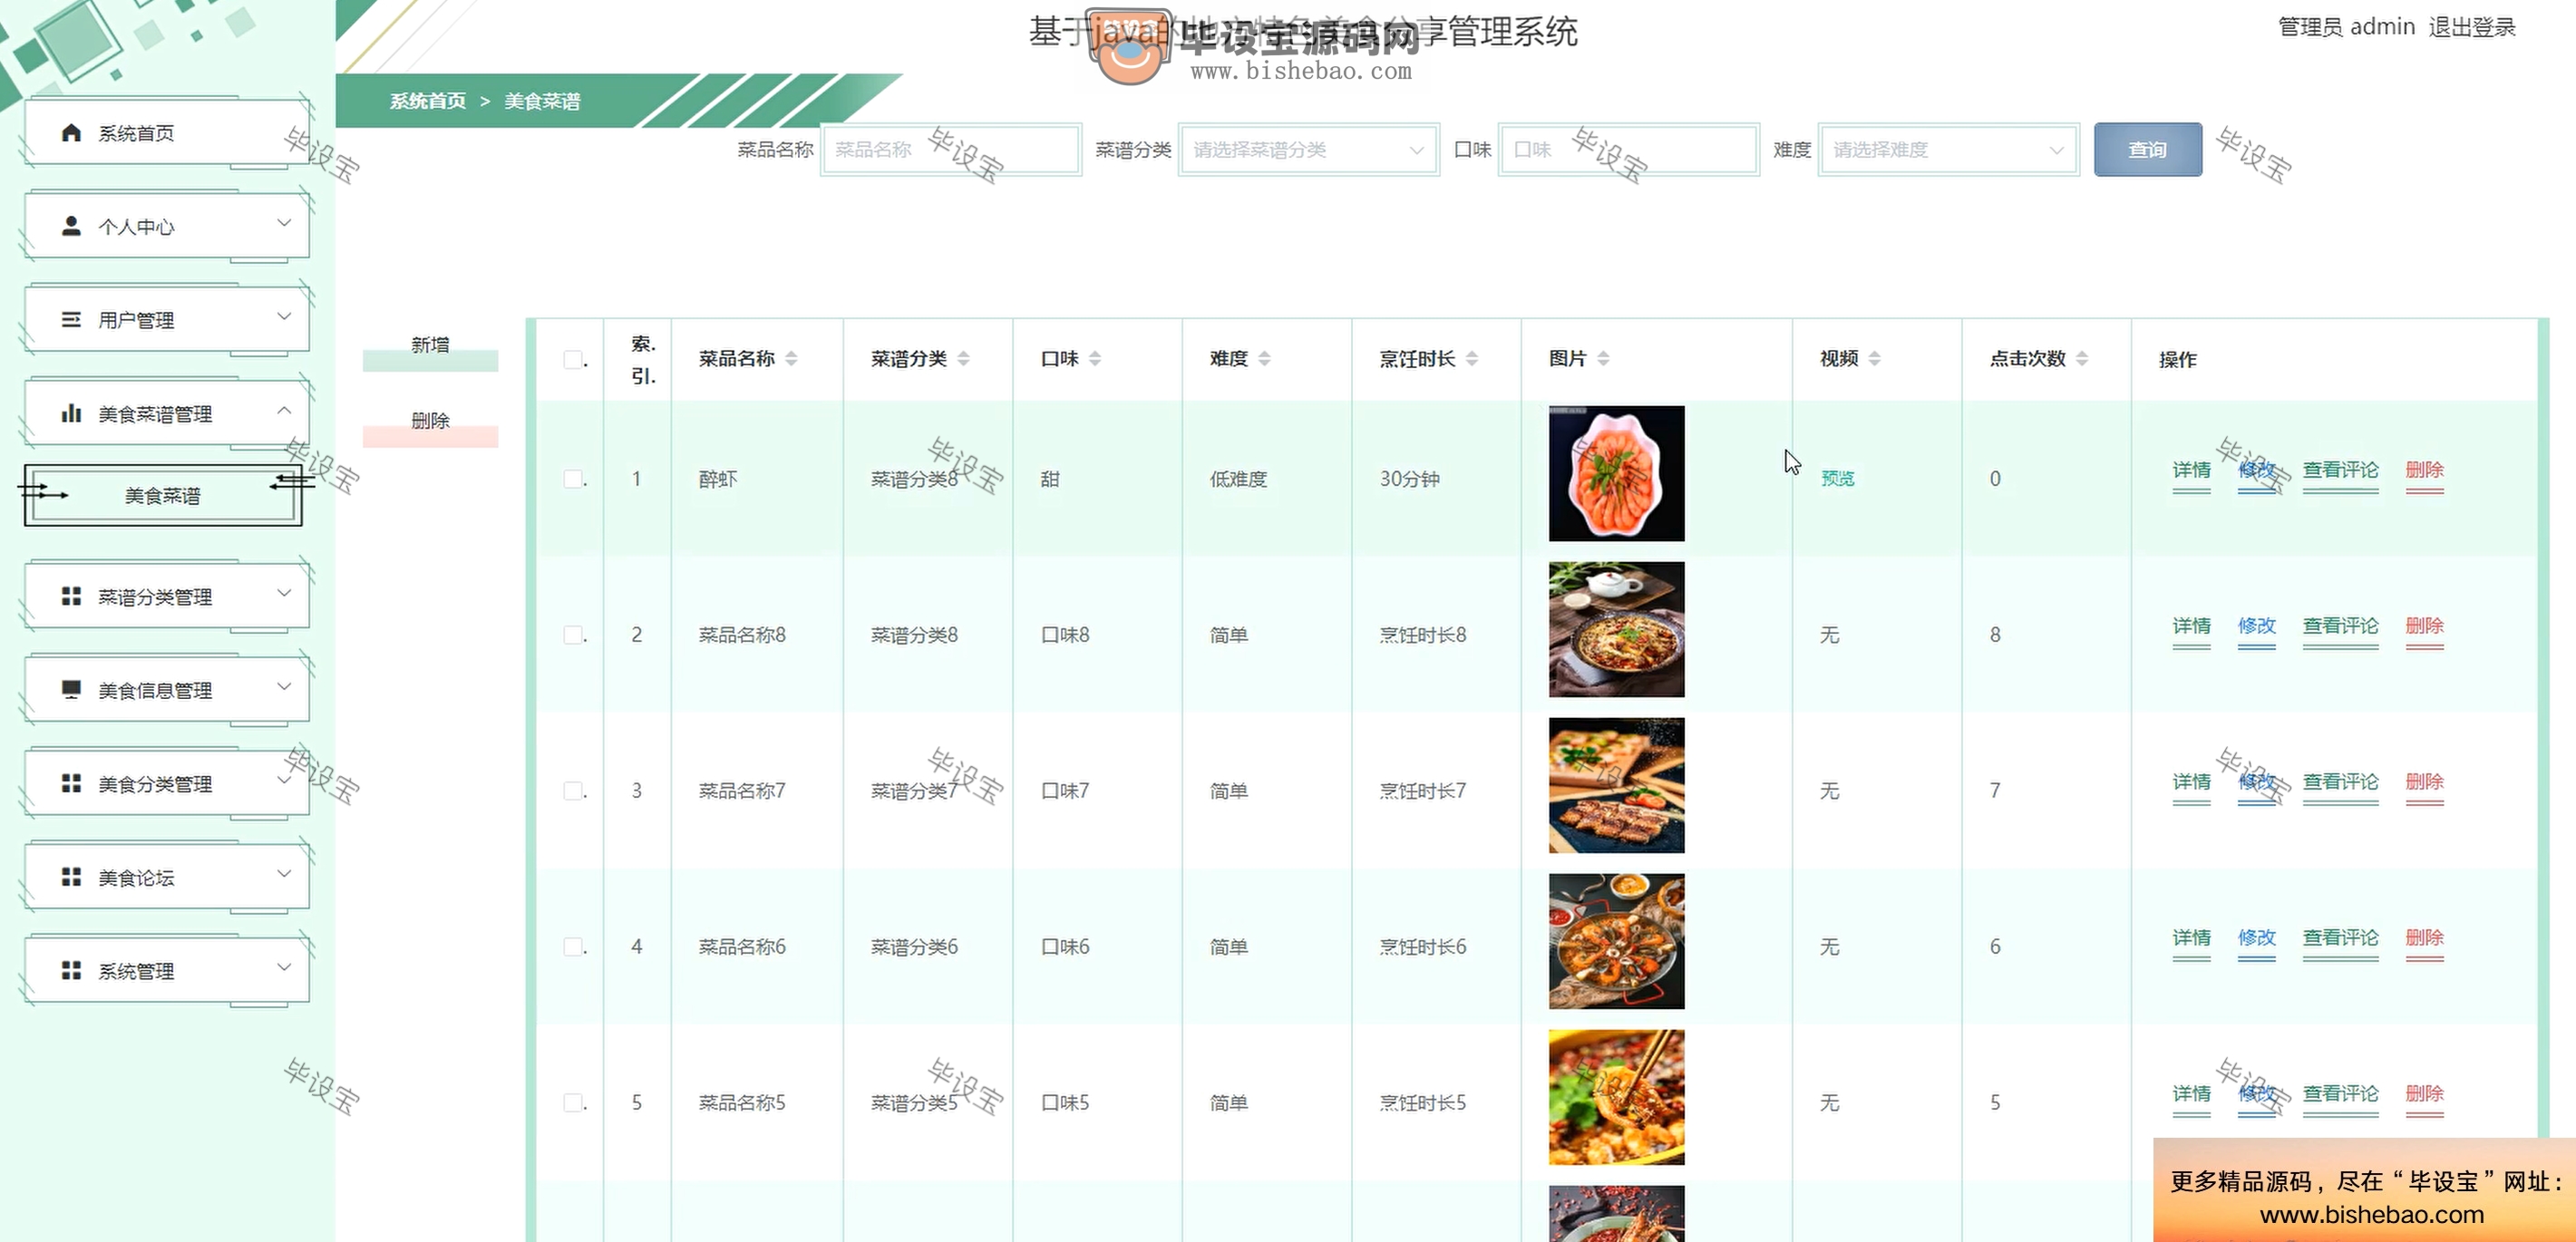This screenshot has height=1242, width=2576.
Task: Open the 菜品名称6 dish image thumbnail
Action: tap(1616, 942)
